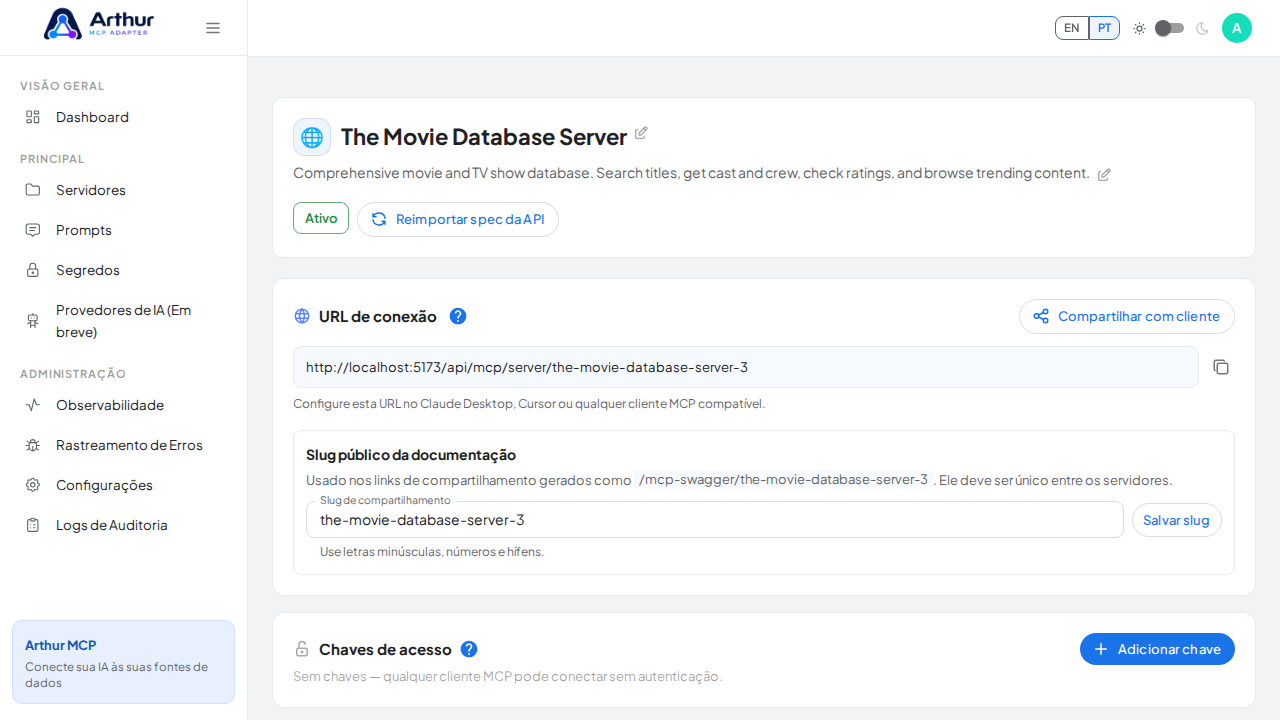Toggle the dark mode switch
1280x720 pixels.
tap(1169, 28)
